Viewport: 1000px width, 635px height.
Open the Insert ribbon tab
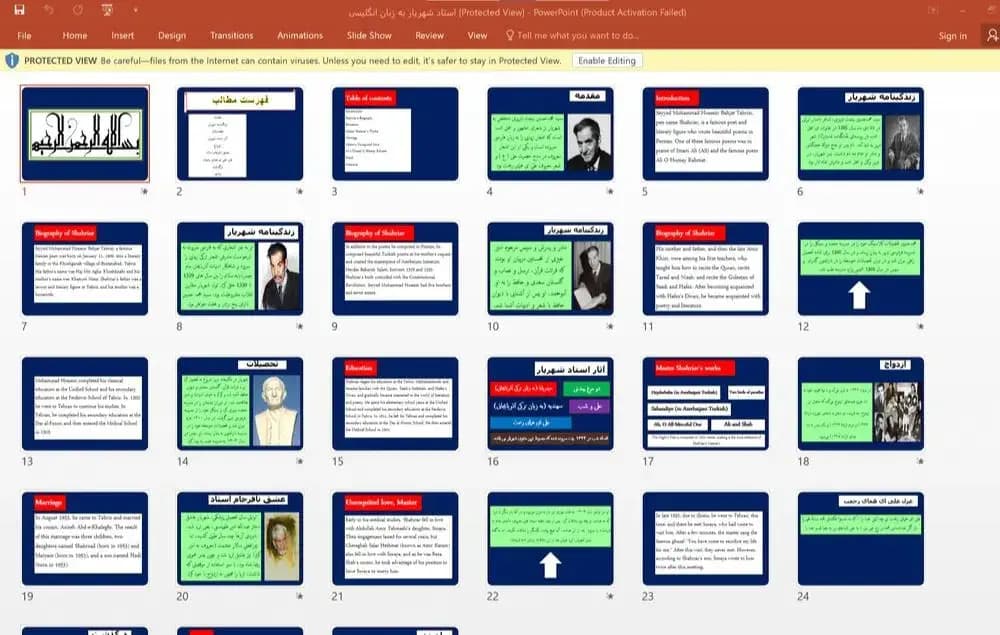coord(122,36)
